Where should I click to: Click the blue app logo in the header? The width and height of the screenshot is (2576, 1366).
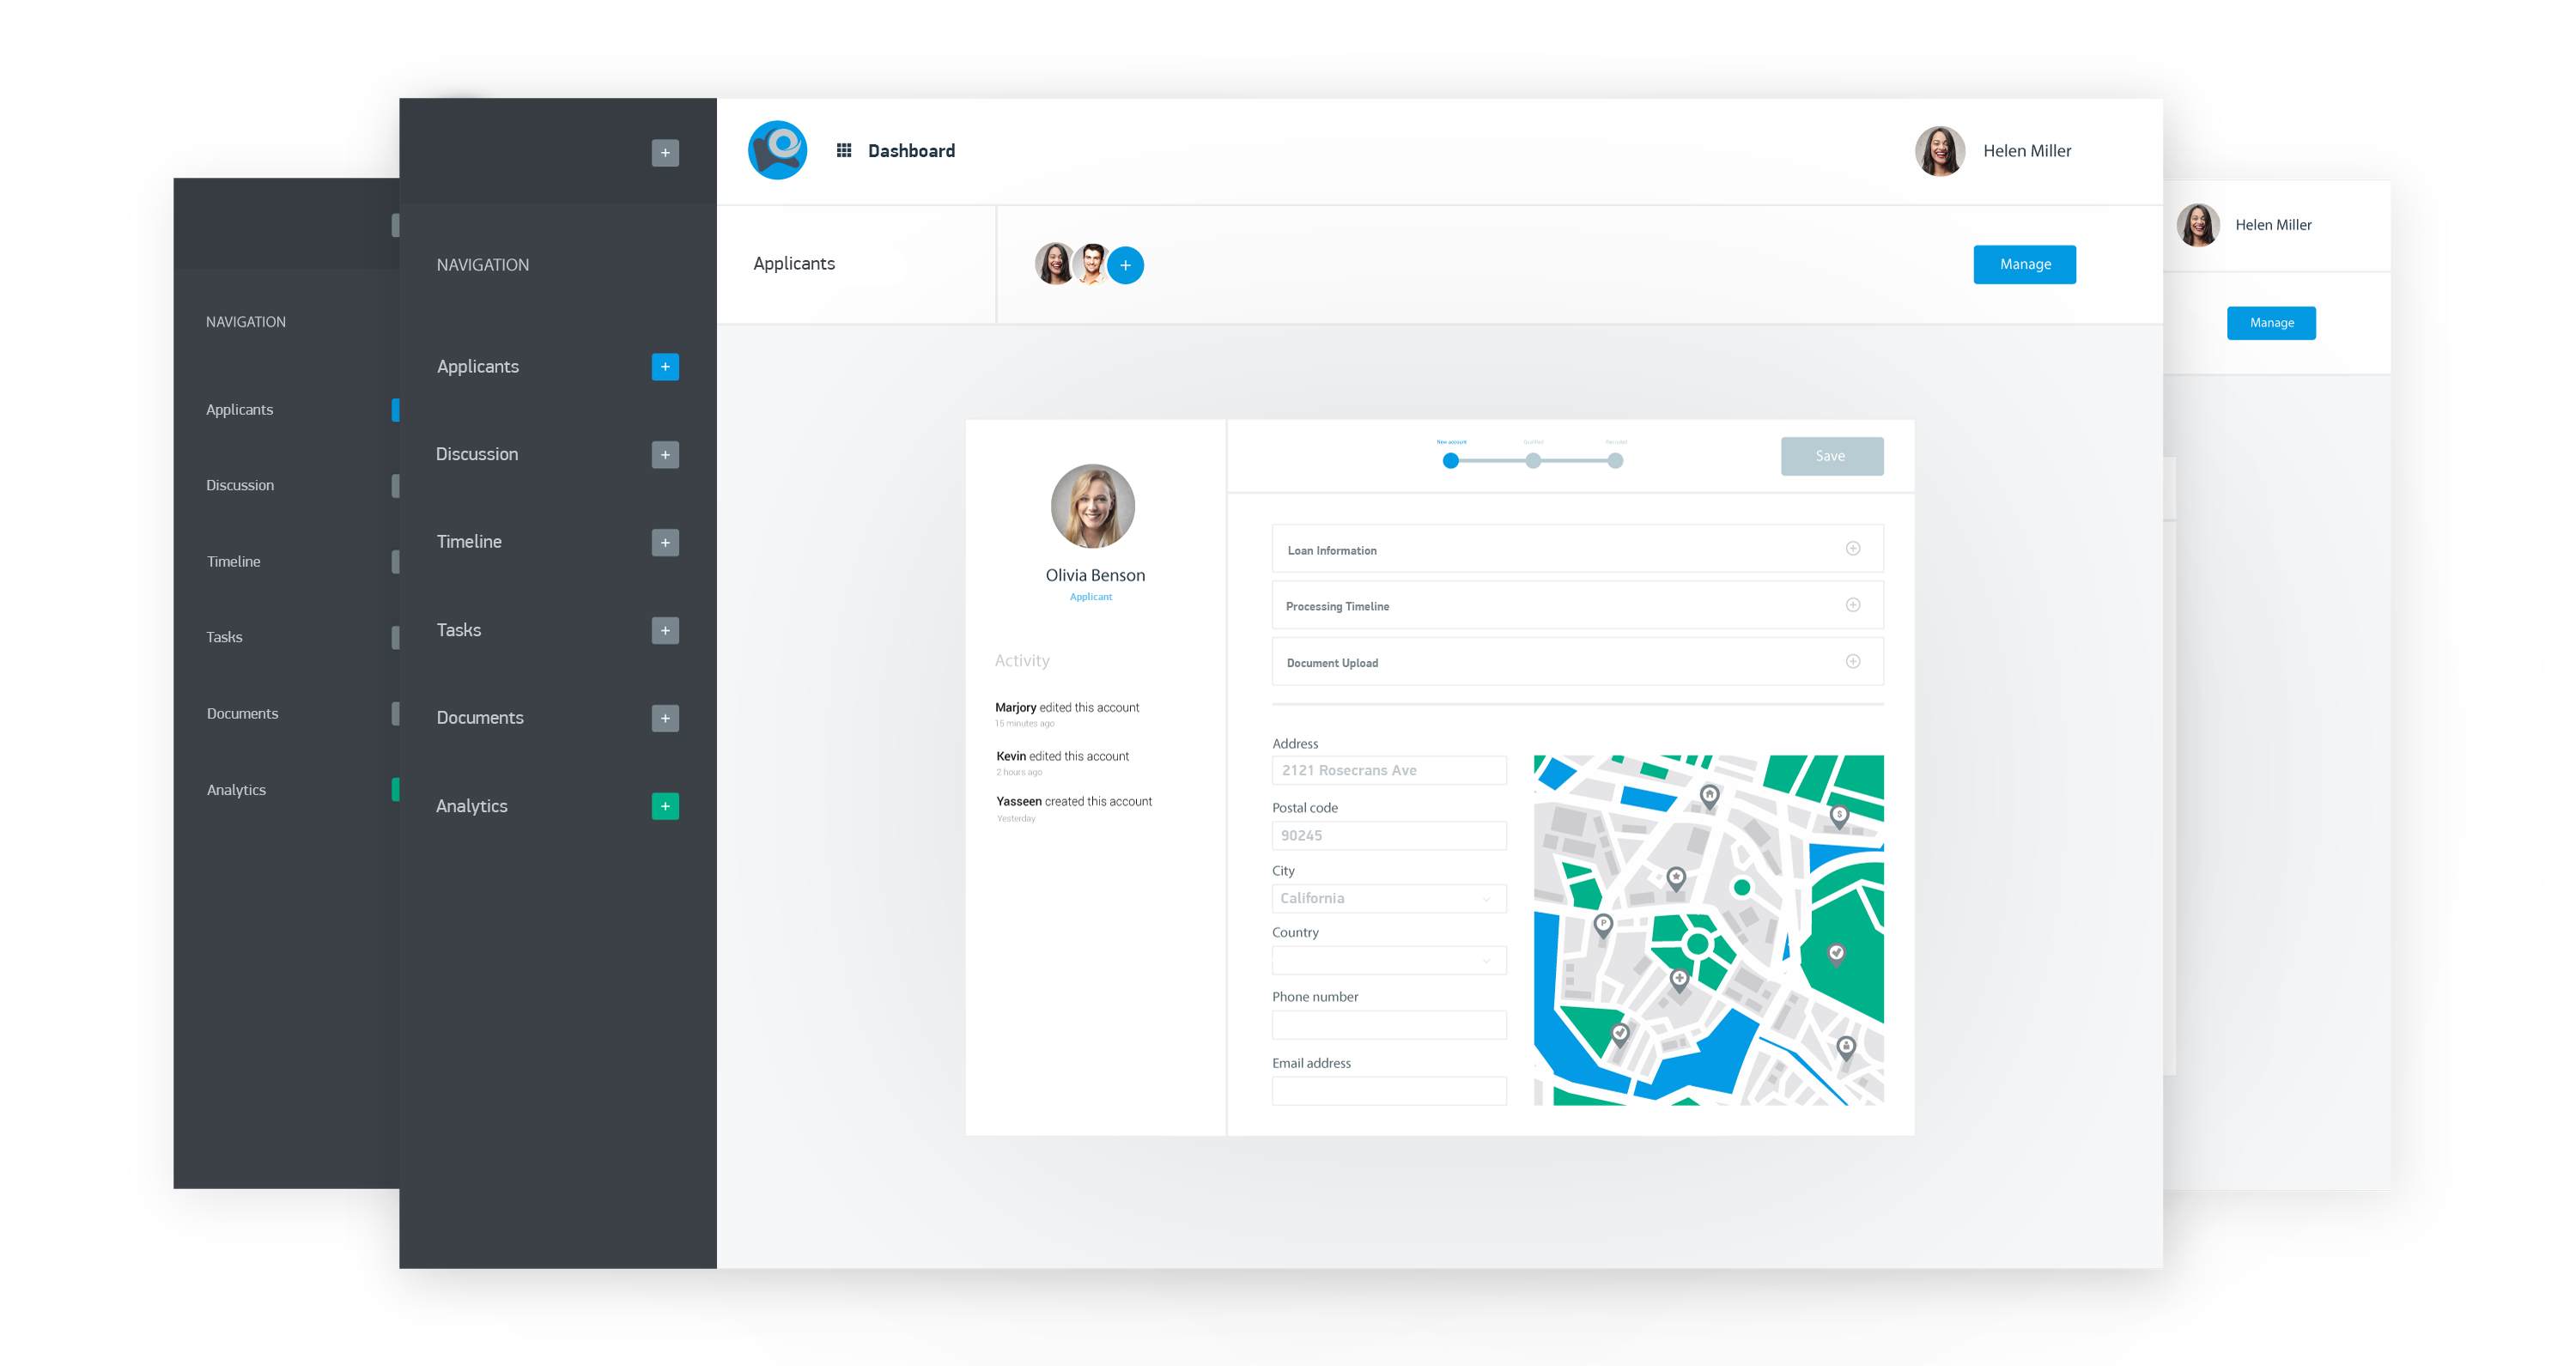coord(778,151)
